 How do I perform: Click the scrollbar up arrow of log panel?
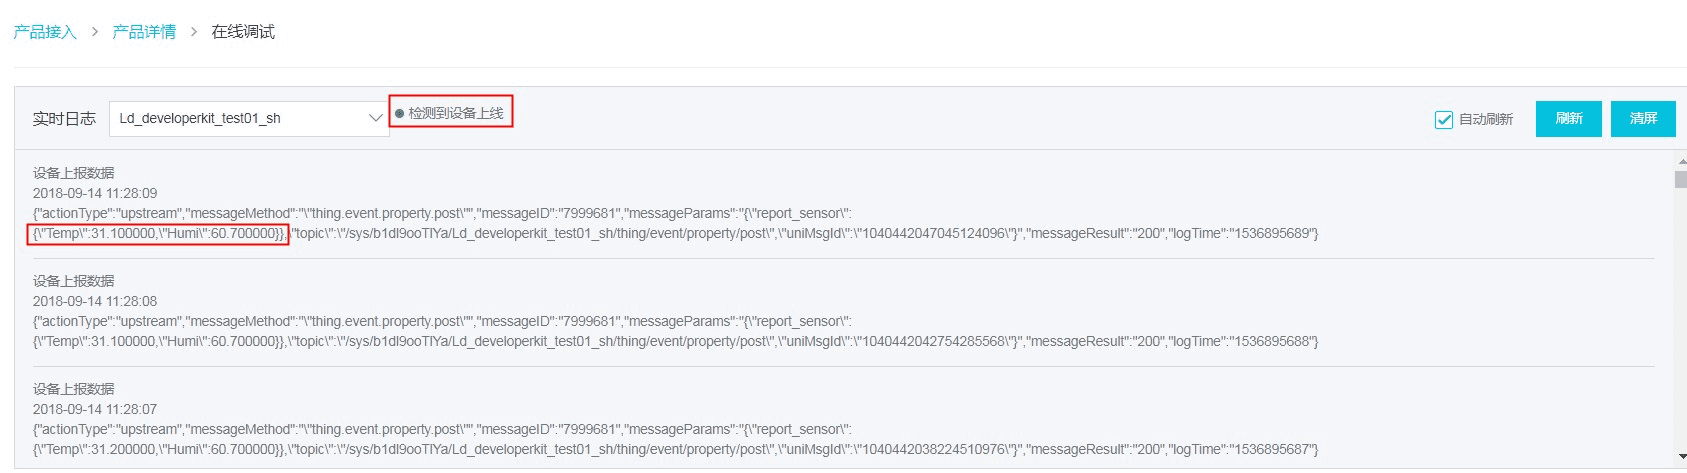point(1681,160)
